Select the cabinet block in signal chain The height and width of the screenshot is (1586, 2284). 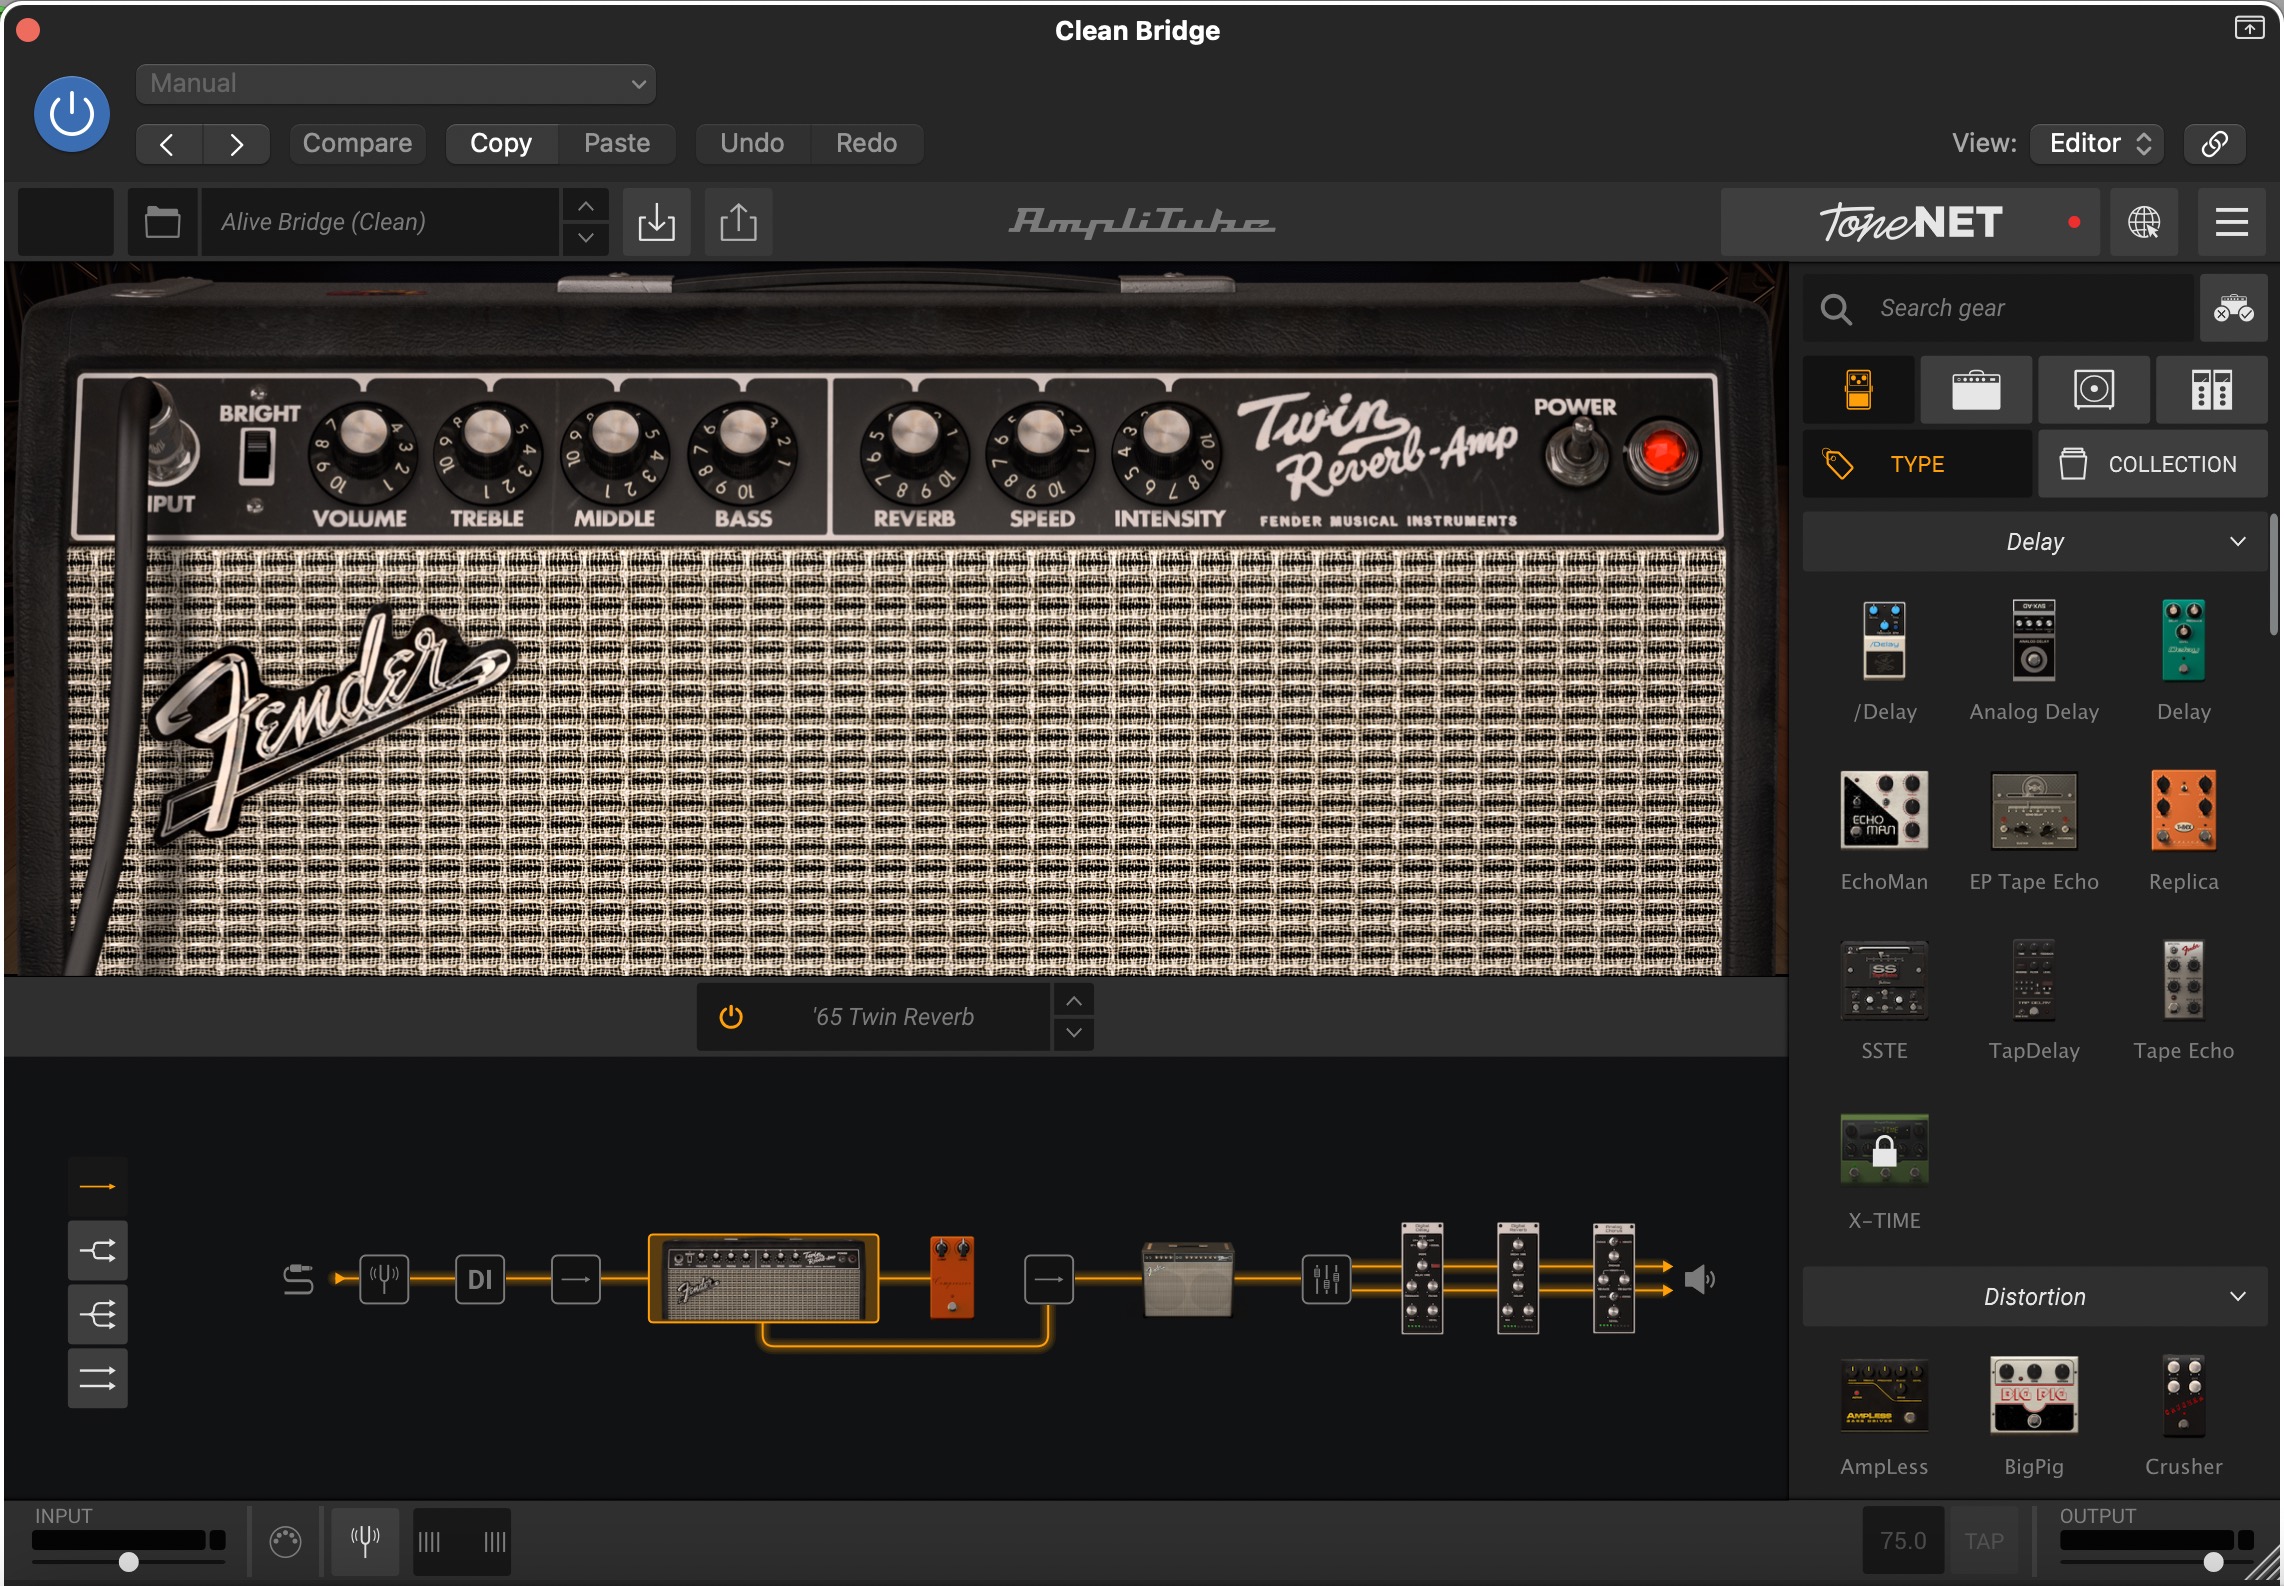point(1188,1279)
